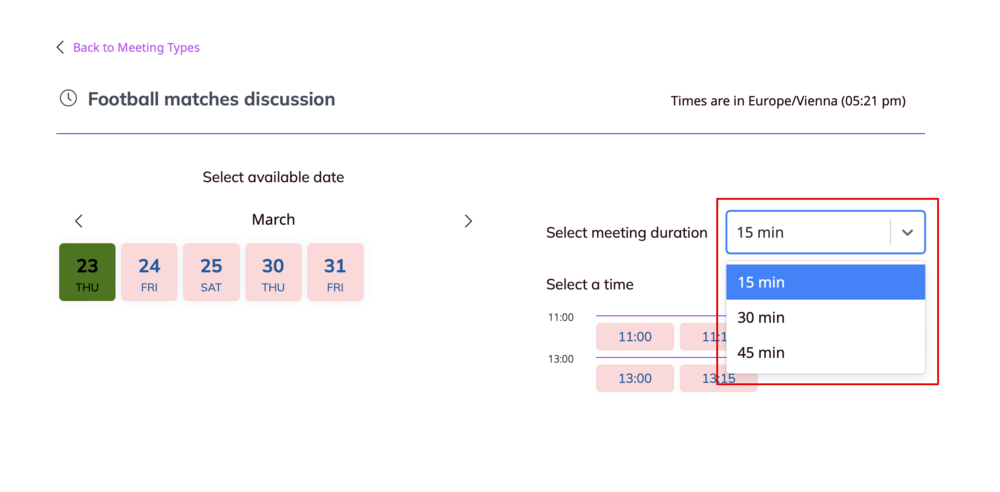This screenshot has height=492, width=1000.
Task: Pick the 13:15 time slot
Action: (707, 379)
